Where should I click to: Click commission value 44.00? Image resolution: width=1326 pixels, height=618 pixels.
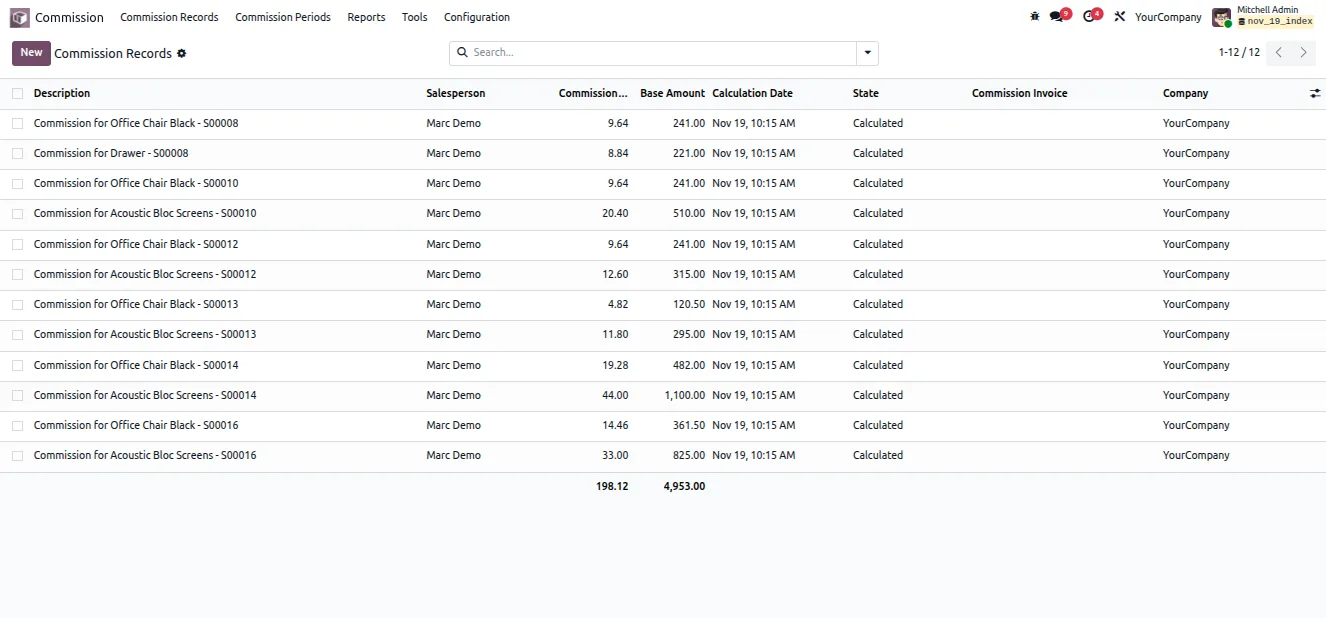pyautogui.click(x=615, y=395)
